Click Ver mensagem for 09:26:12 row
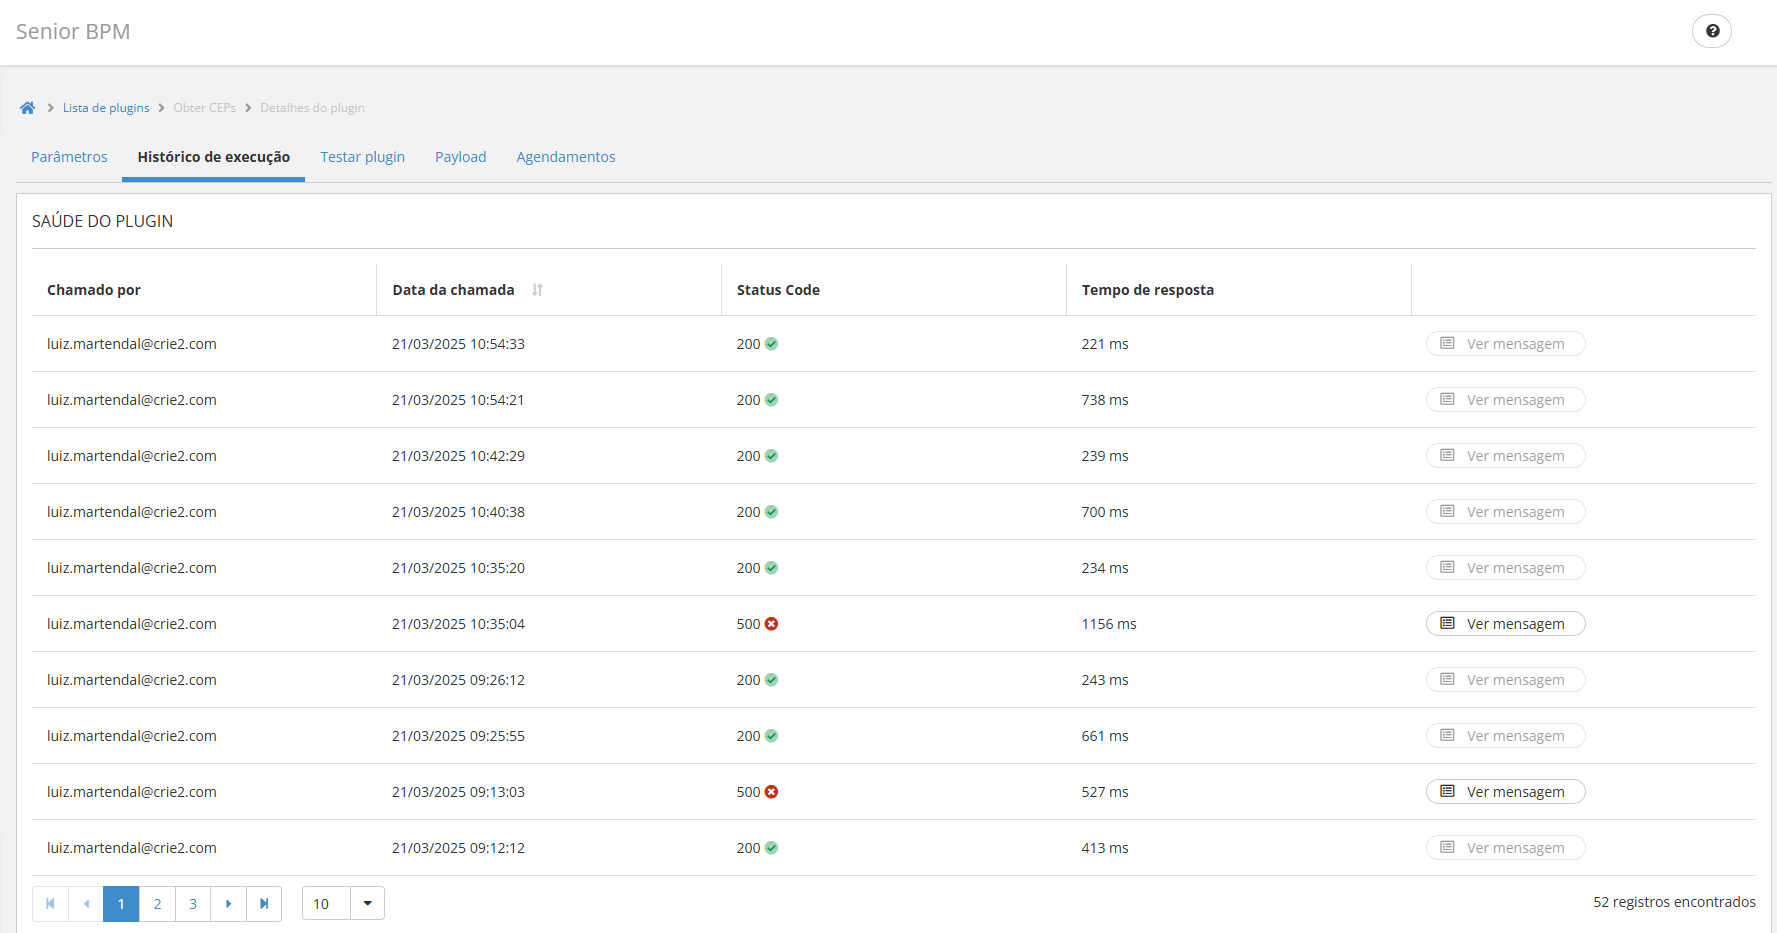1777x933 pixels. 1506,680
